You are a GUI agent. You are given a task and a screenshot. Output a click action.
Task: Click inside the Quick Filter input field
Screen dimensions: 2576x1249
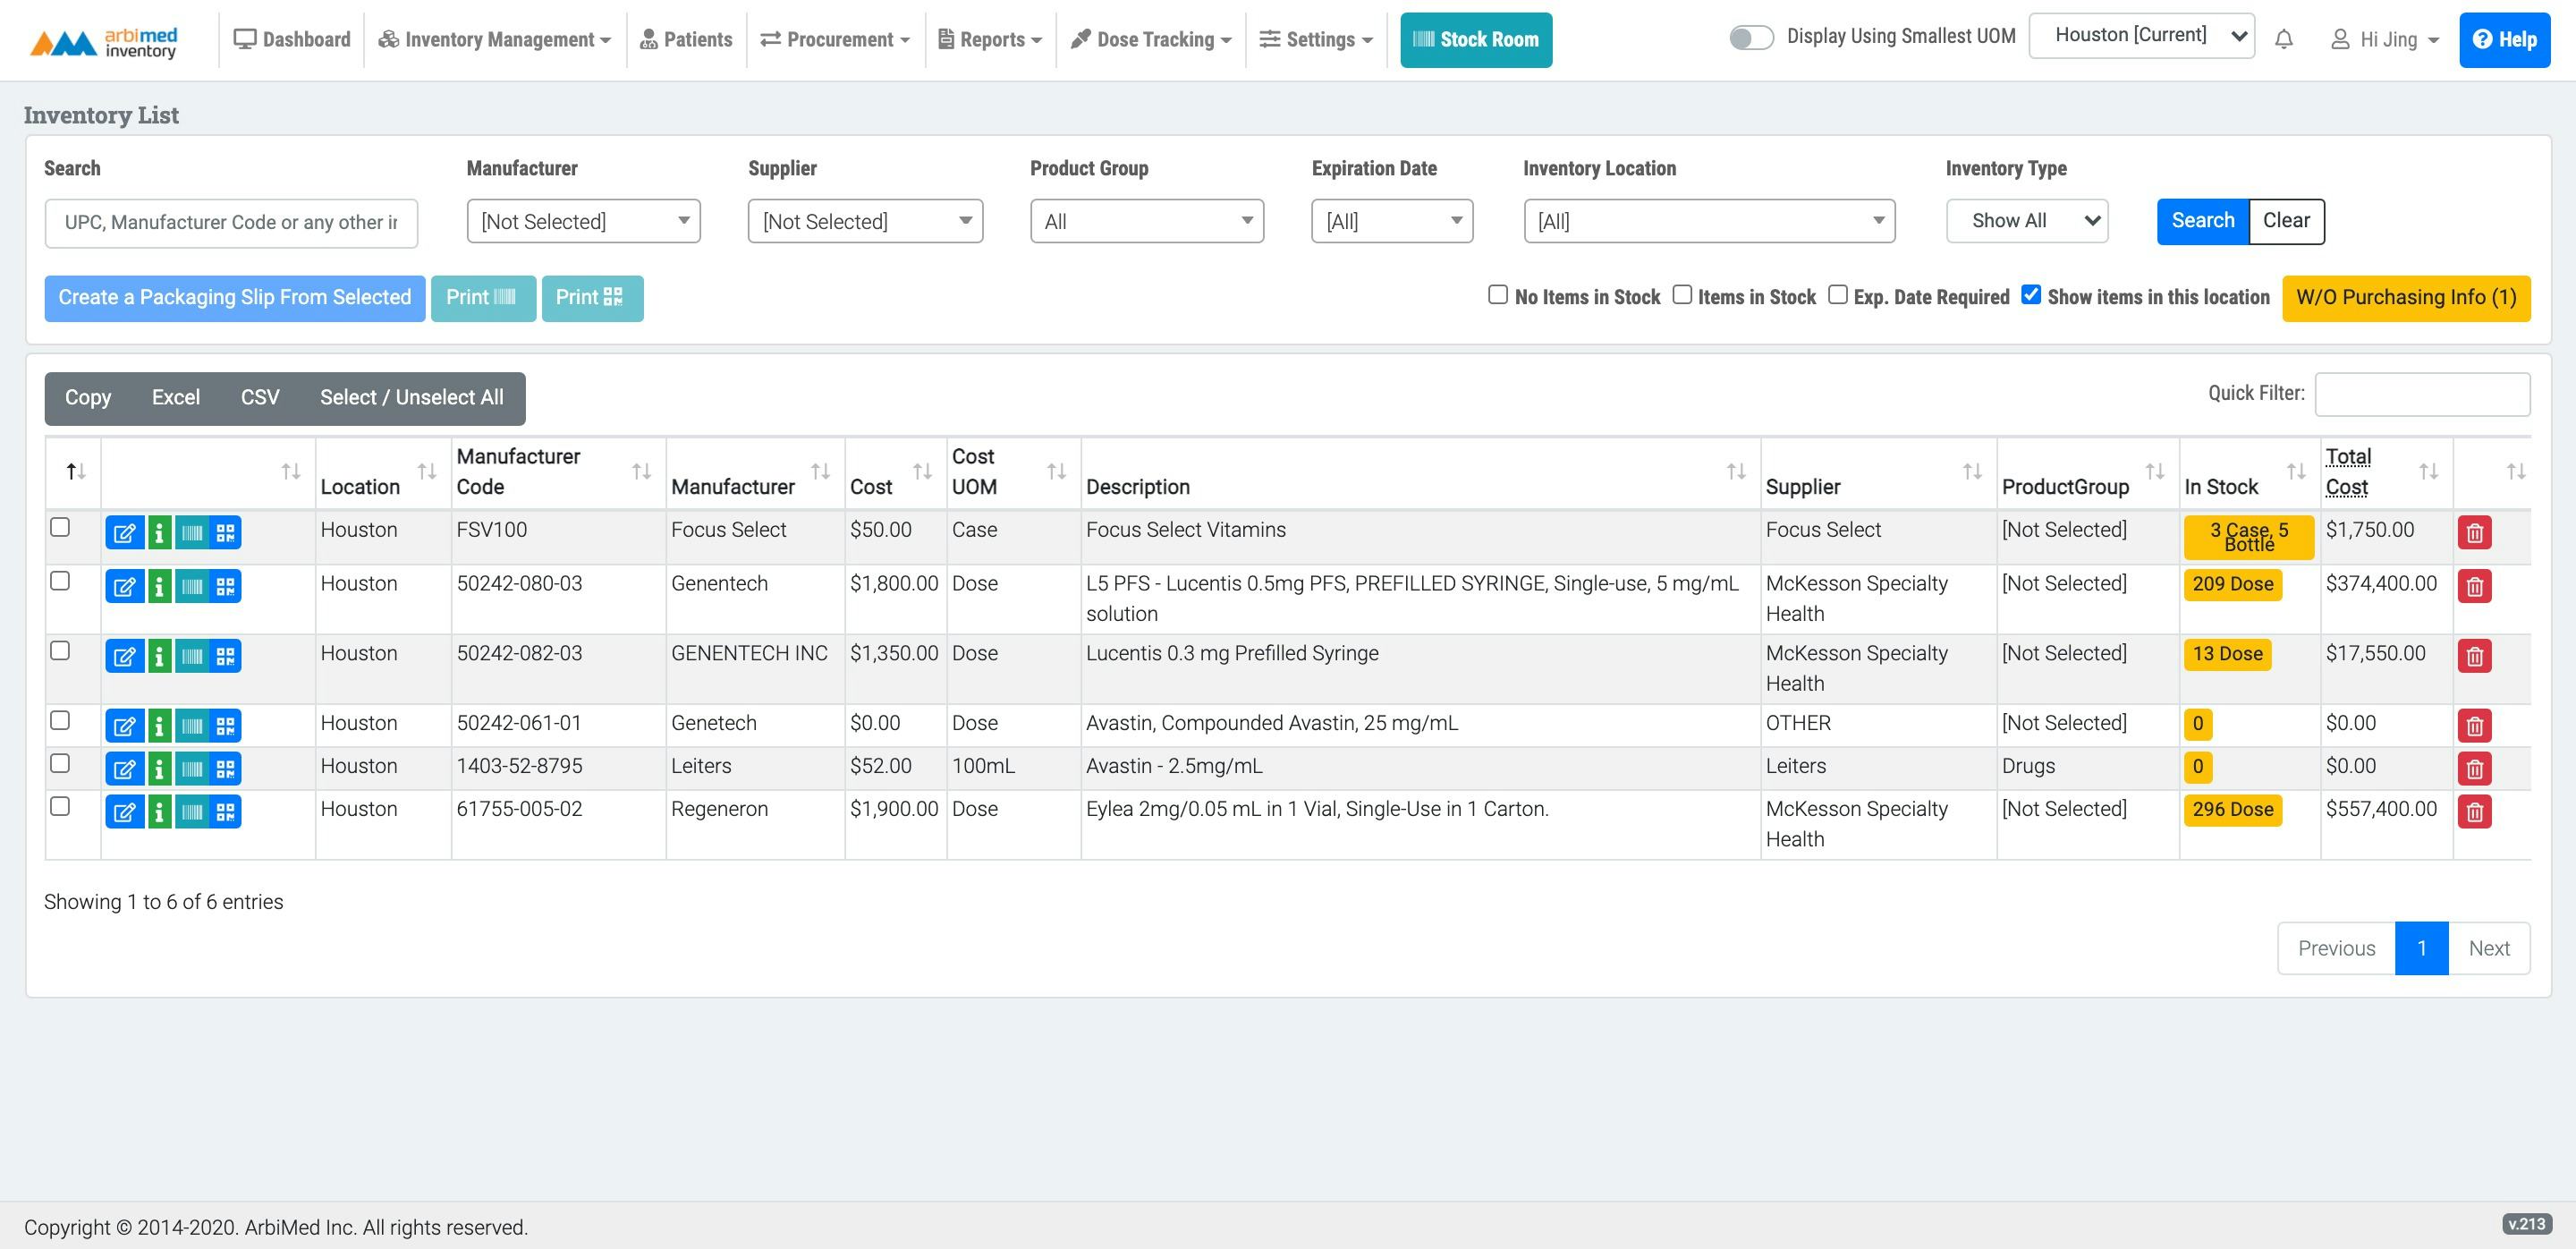click(2421, 393)
